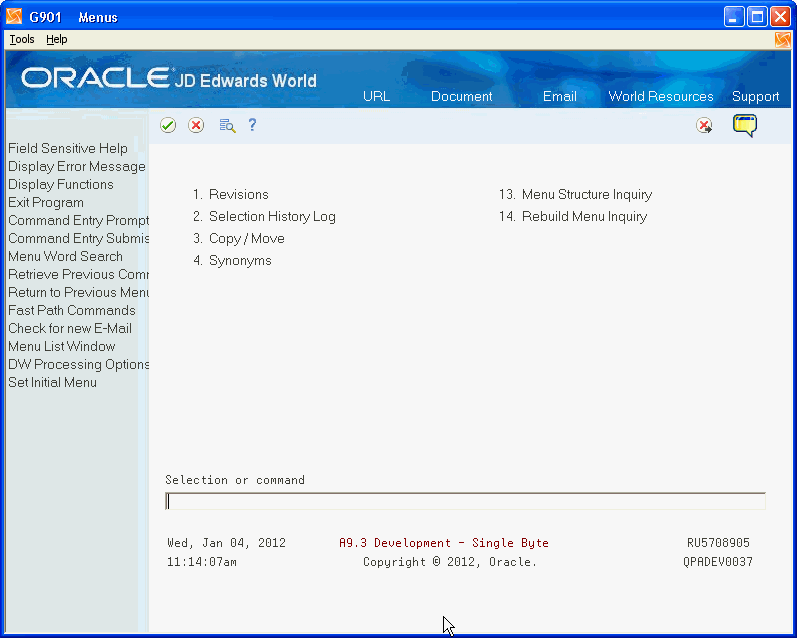Click the RU5708905 user ID text
The height and width of the screenshot is (638, 797).
click(x=718, y=543)
